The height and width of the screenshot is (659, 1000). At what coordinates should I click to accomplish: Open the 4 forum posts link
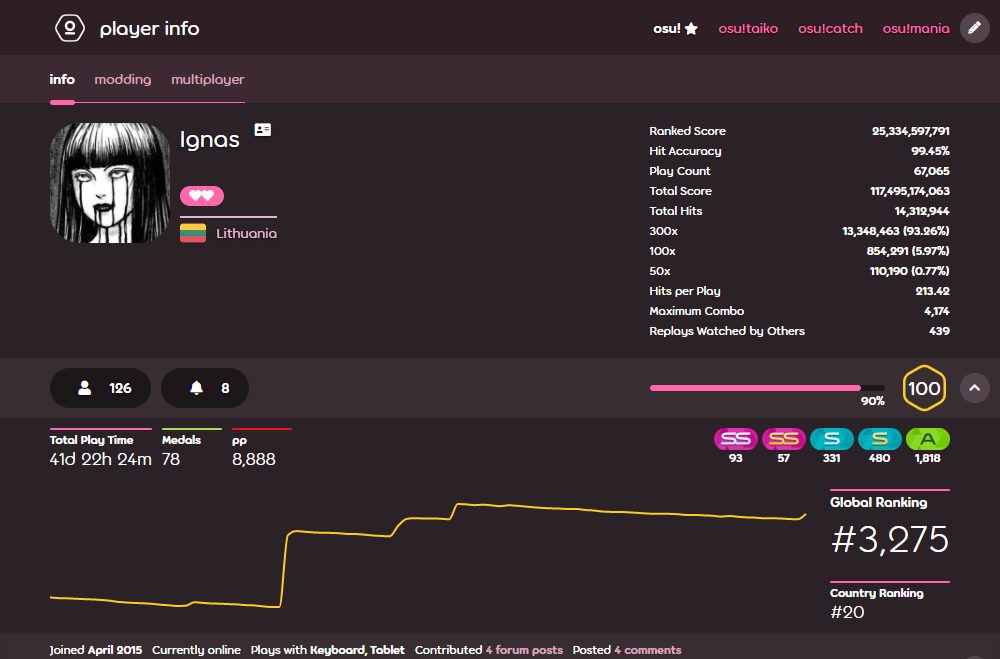tap(524, 650)
